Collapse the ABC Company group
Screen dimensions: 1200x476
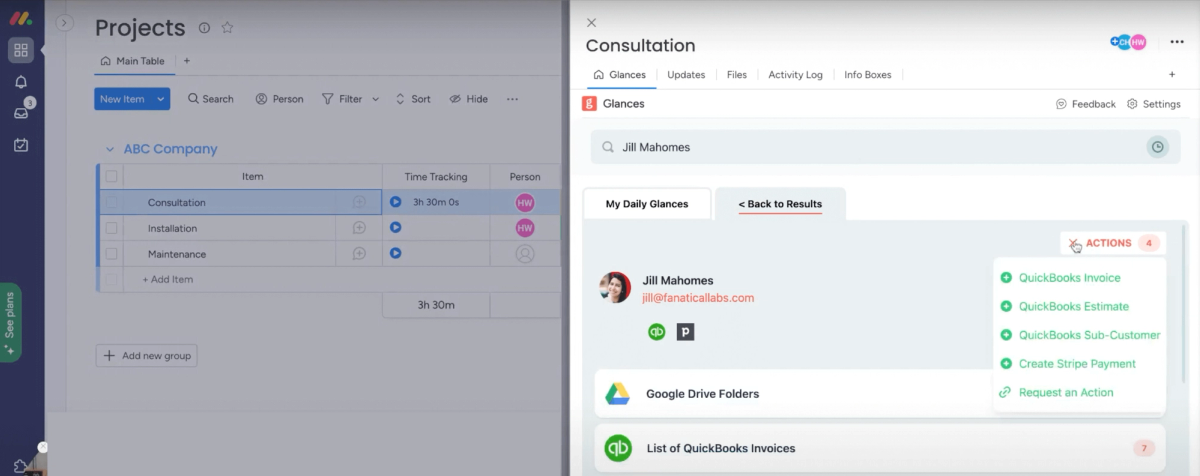tap(110, 149)
